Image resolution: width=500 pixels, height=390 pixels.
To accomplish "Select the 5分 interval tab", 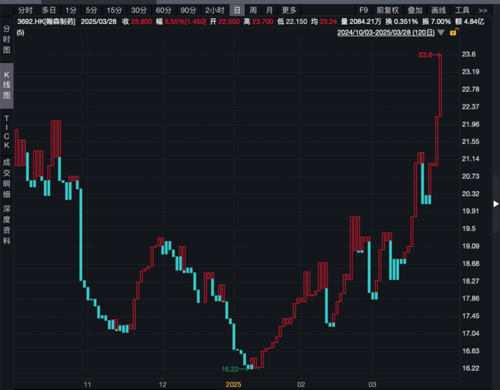I will 91,10.
